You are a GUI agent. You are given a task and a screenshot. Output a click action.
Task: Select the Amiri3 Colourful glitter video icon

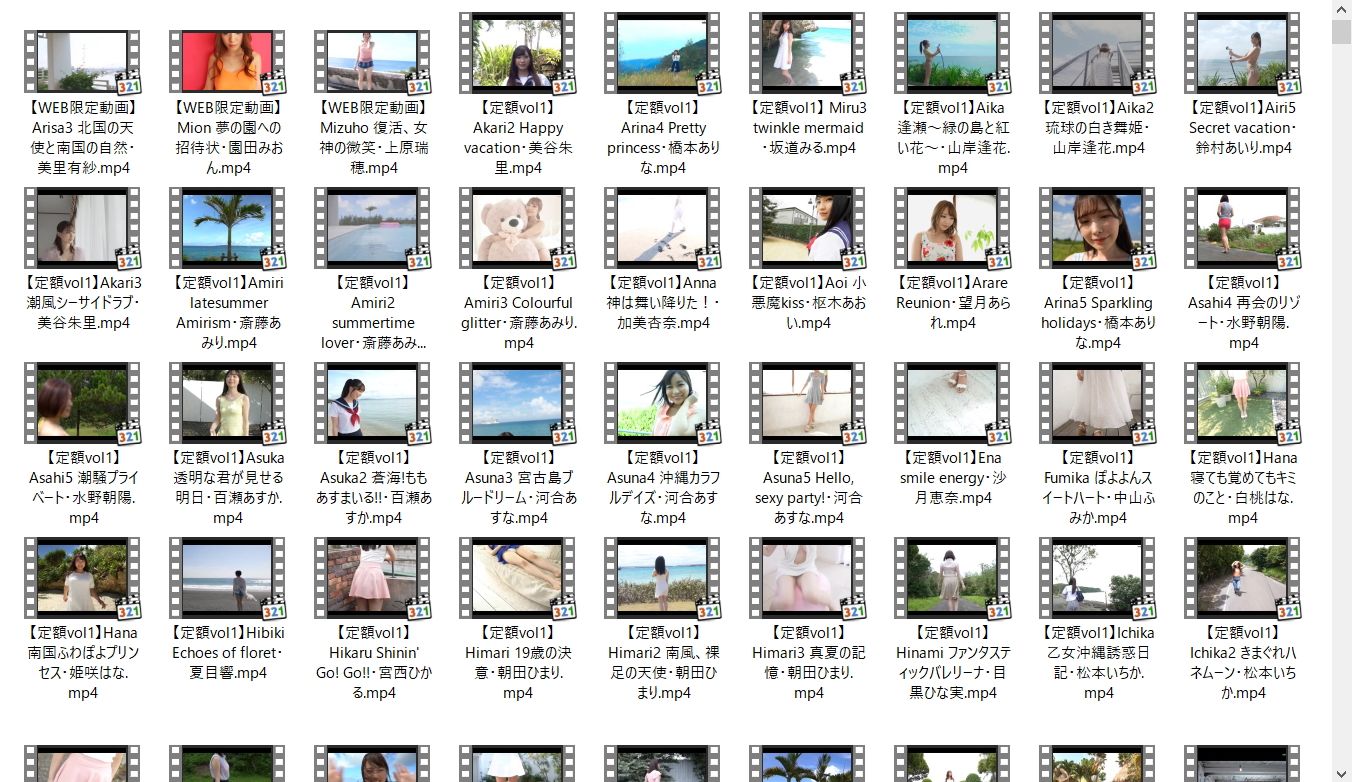pos(517,228)
